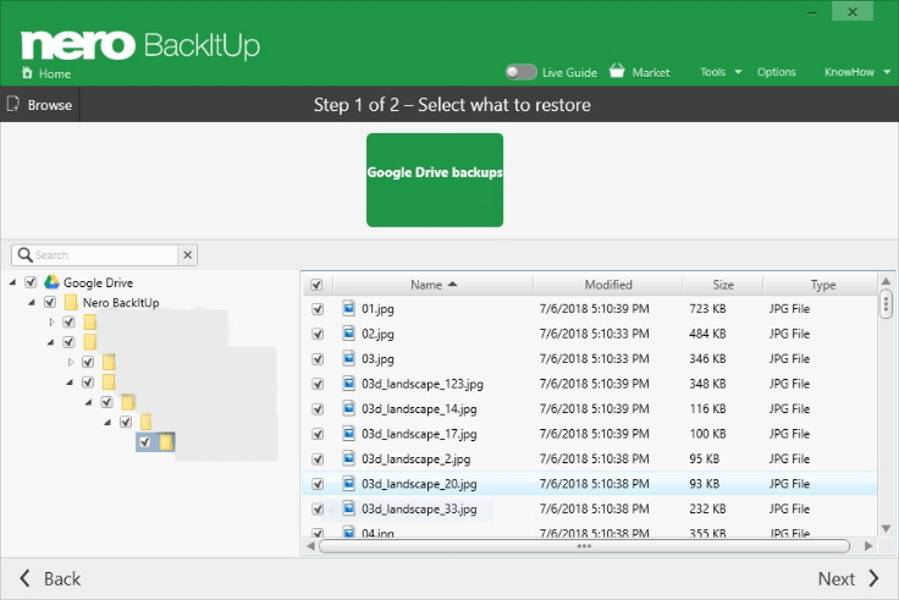Click the Options menu item
Image resolution: width=899 pixels, height=600 pixels.
pyautogui.click(x=776, y=72)
